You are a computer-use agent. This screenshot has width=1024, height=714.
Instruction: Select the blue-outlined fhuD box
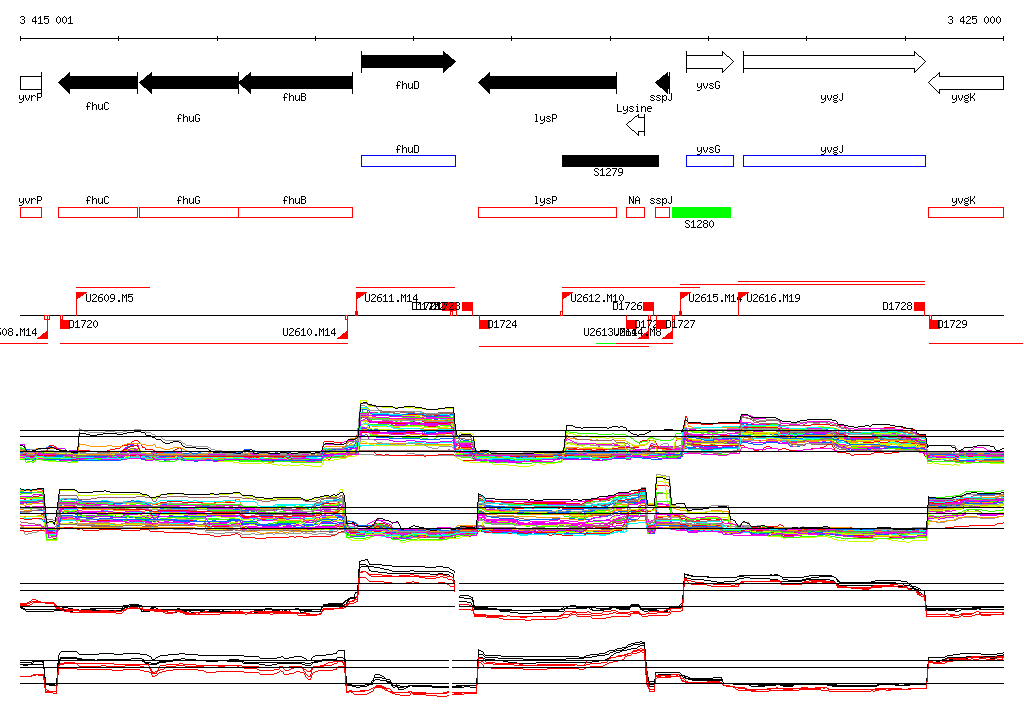click(408, 161)
